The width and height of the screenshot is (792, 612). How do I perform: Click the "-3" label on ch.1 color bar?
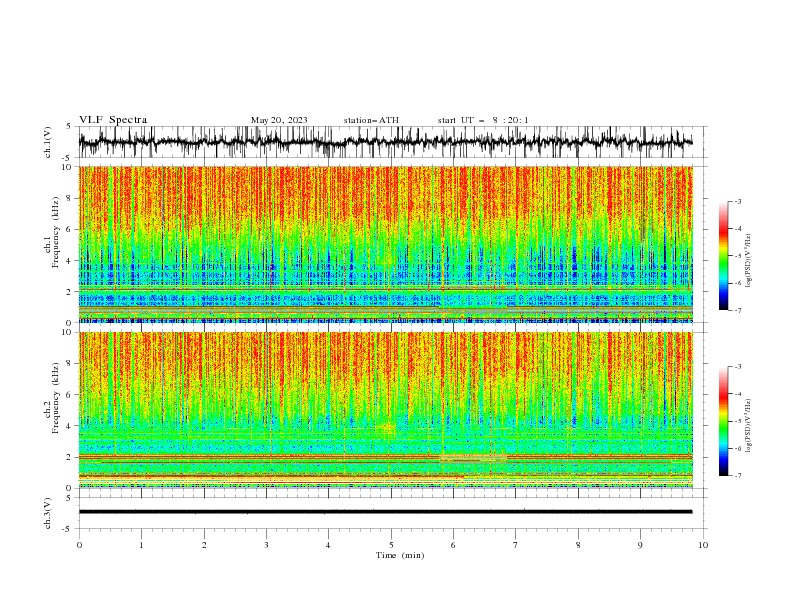737,201
